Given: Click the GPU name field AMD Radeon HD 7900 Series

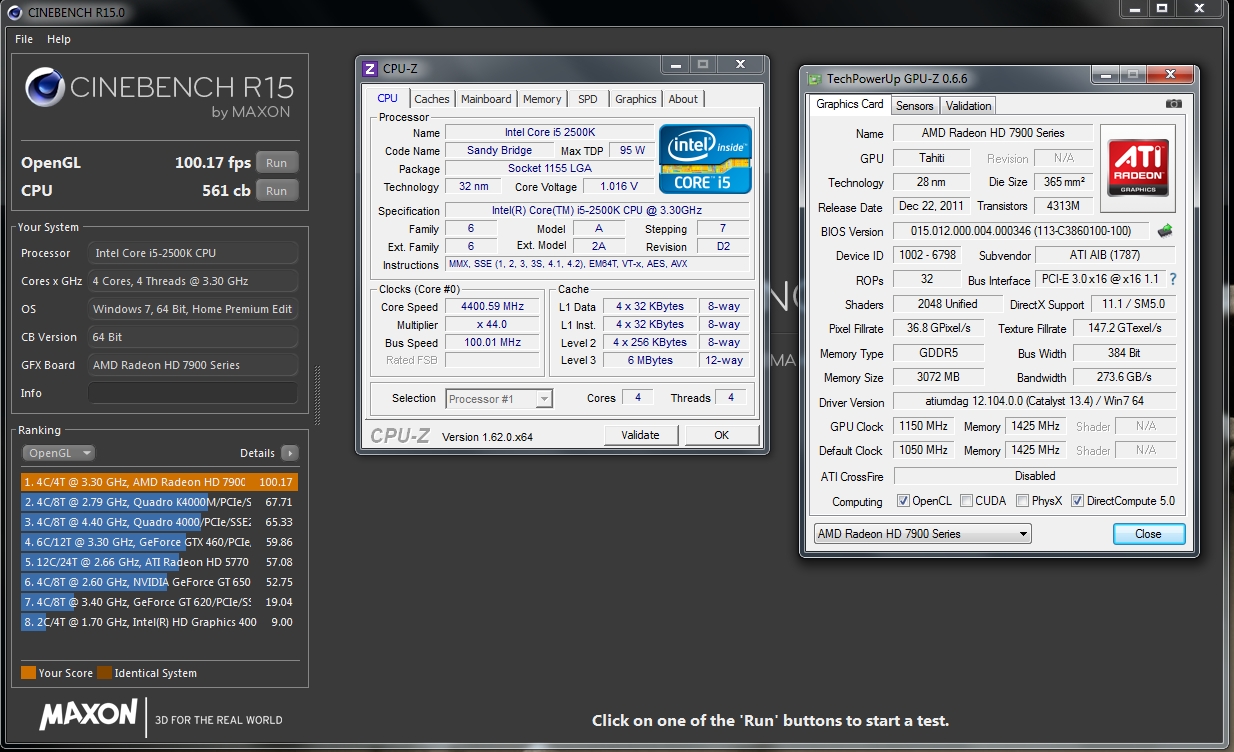Looking at the screenshot, I should [x=992, y=133].
